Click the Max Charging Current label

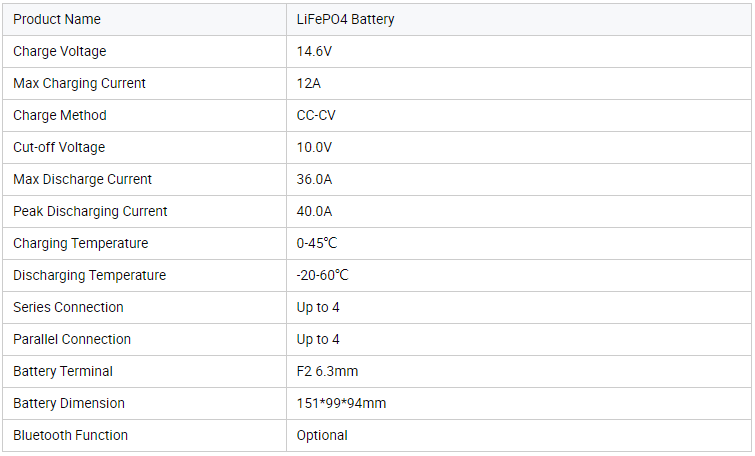point(80,84)
